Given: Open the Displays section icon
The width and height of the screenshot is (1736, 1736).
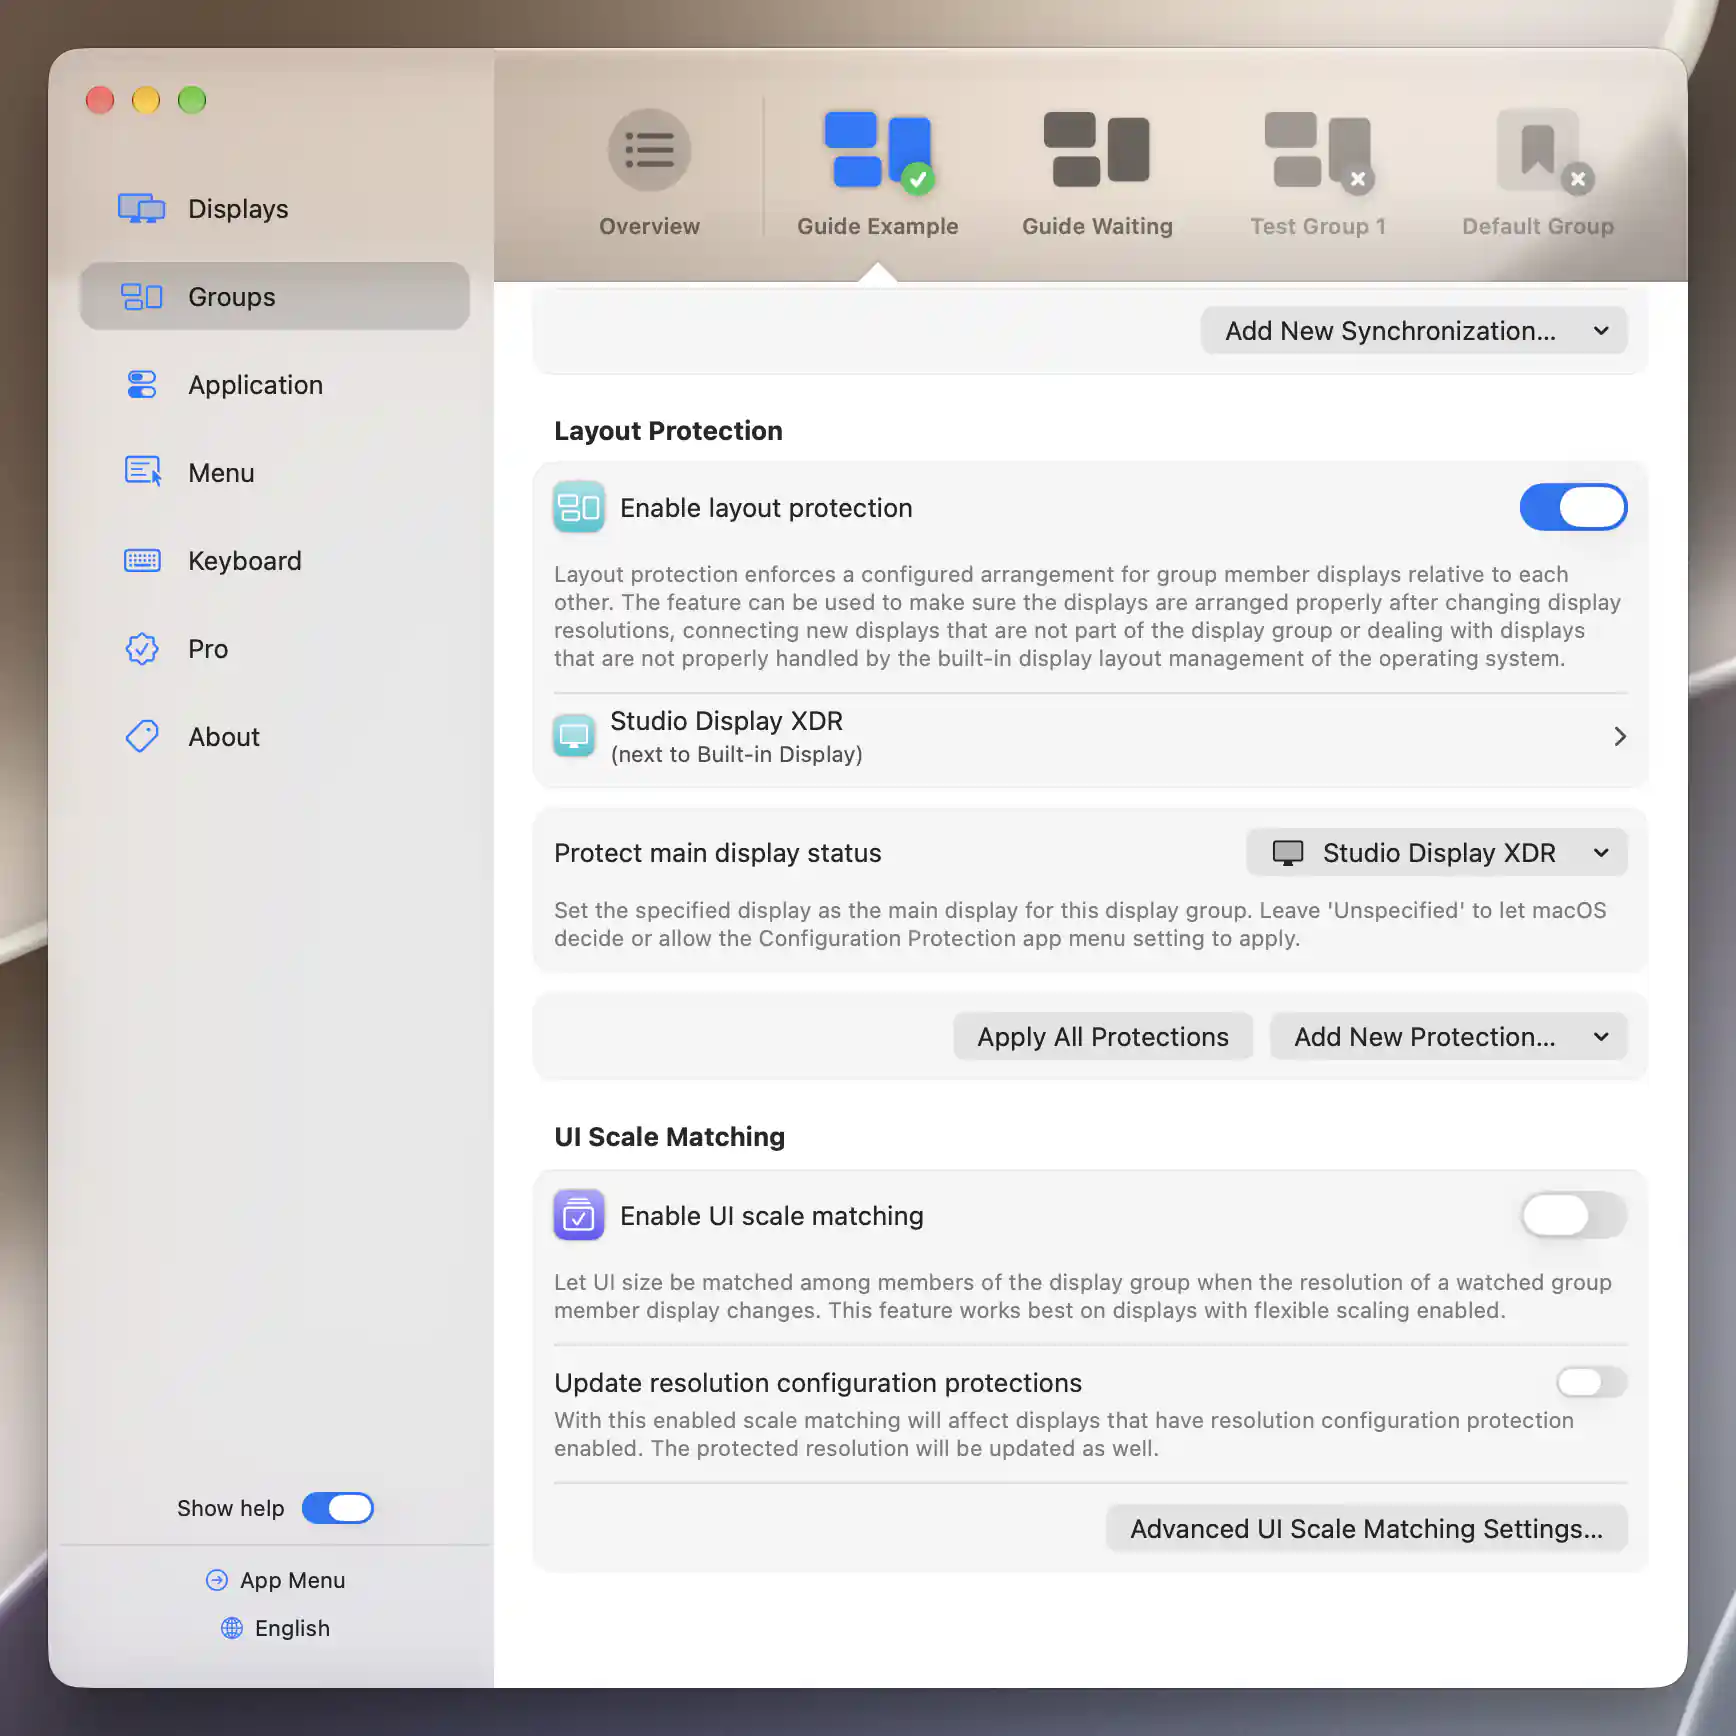Looking at the screenshot, I should click(141, 209).
